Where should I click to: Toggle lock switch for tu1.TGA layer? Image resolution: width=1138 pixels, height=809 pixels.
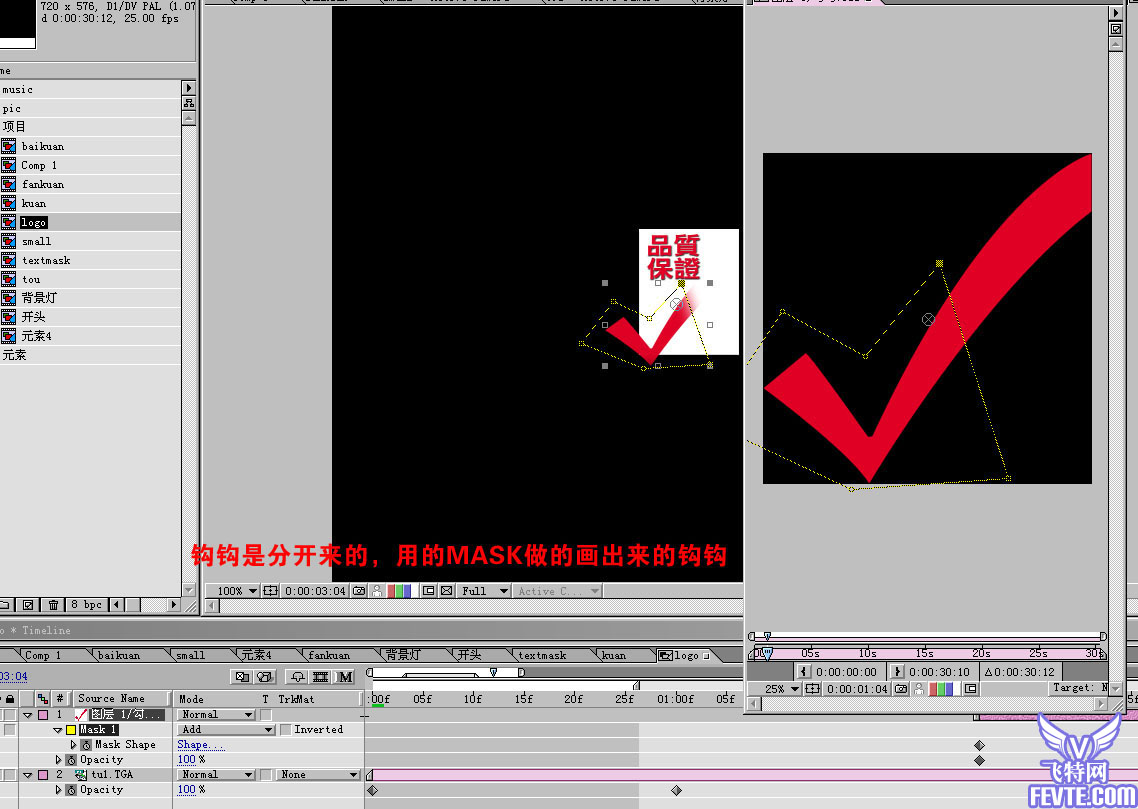point(9,775)
